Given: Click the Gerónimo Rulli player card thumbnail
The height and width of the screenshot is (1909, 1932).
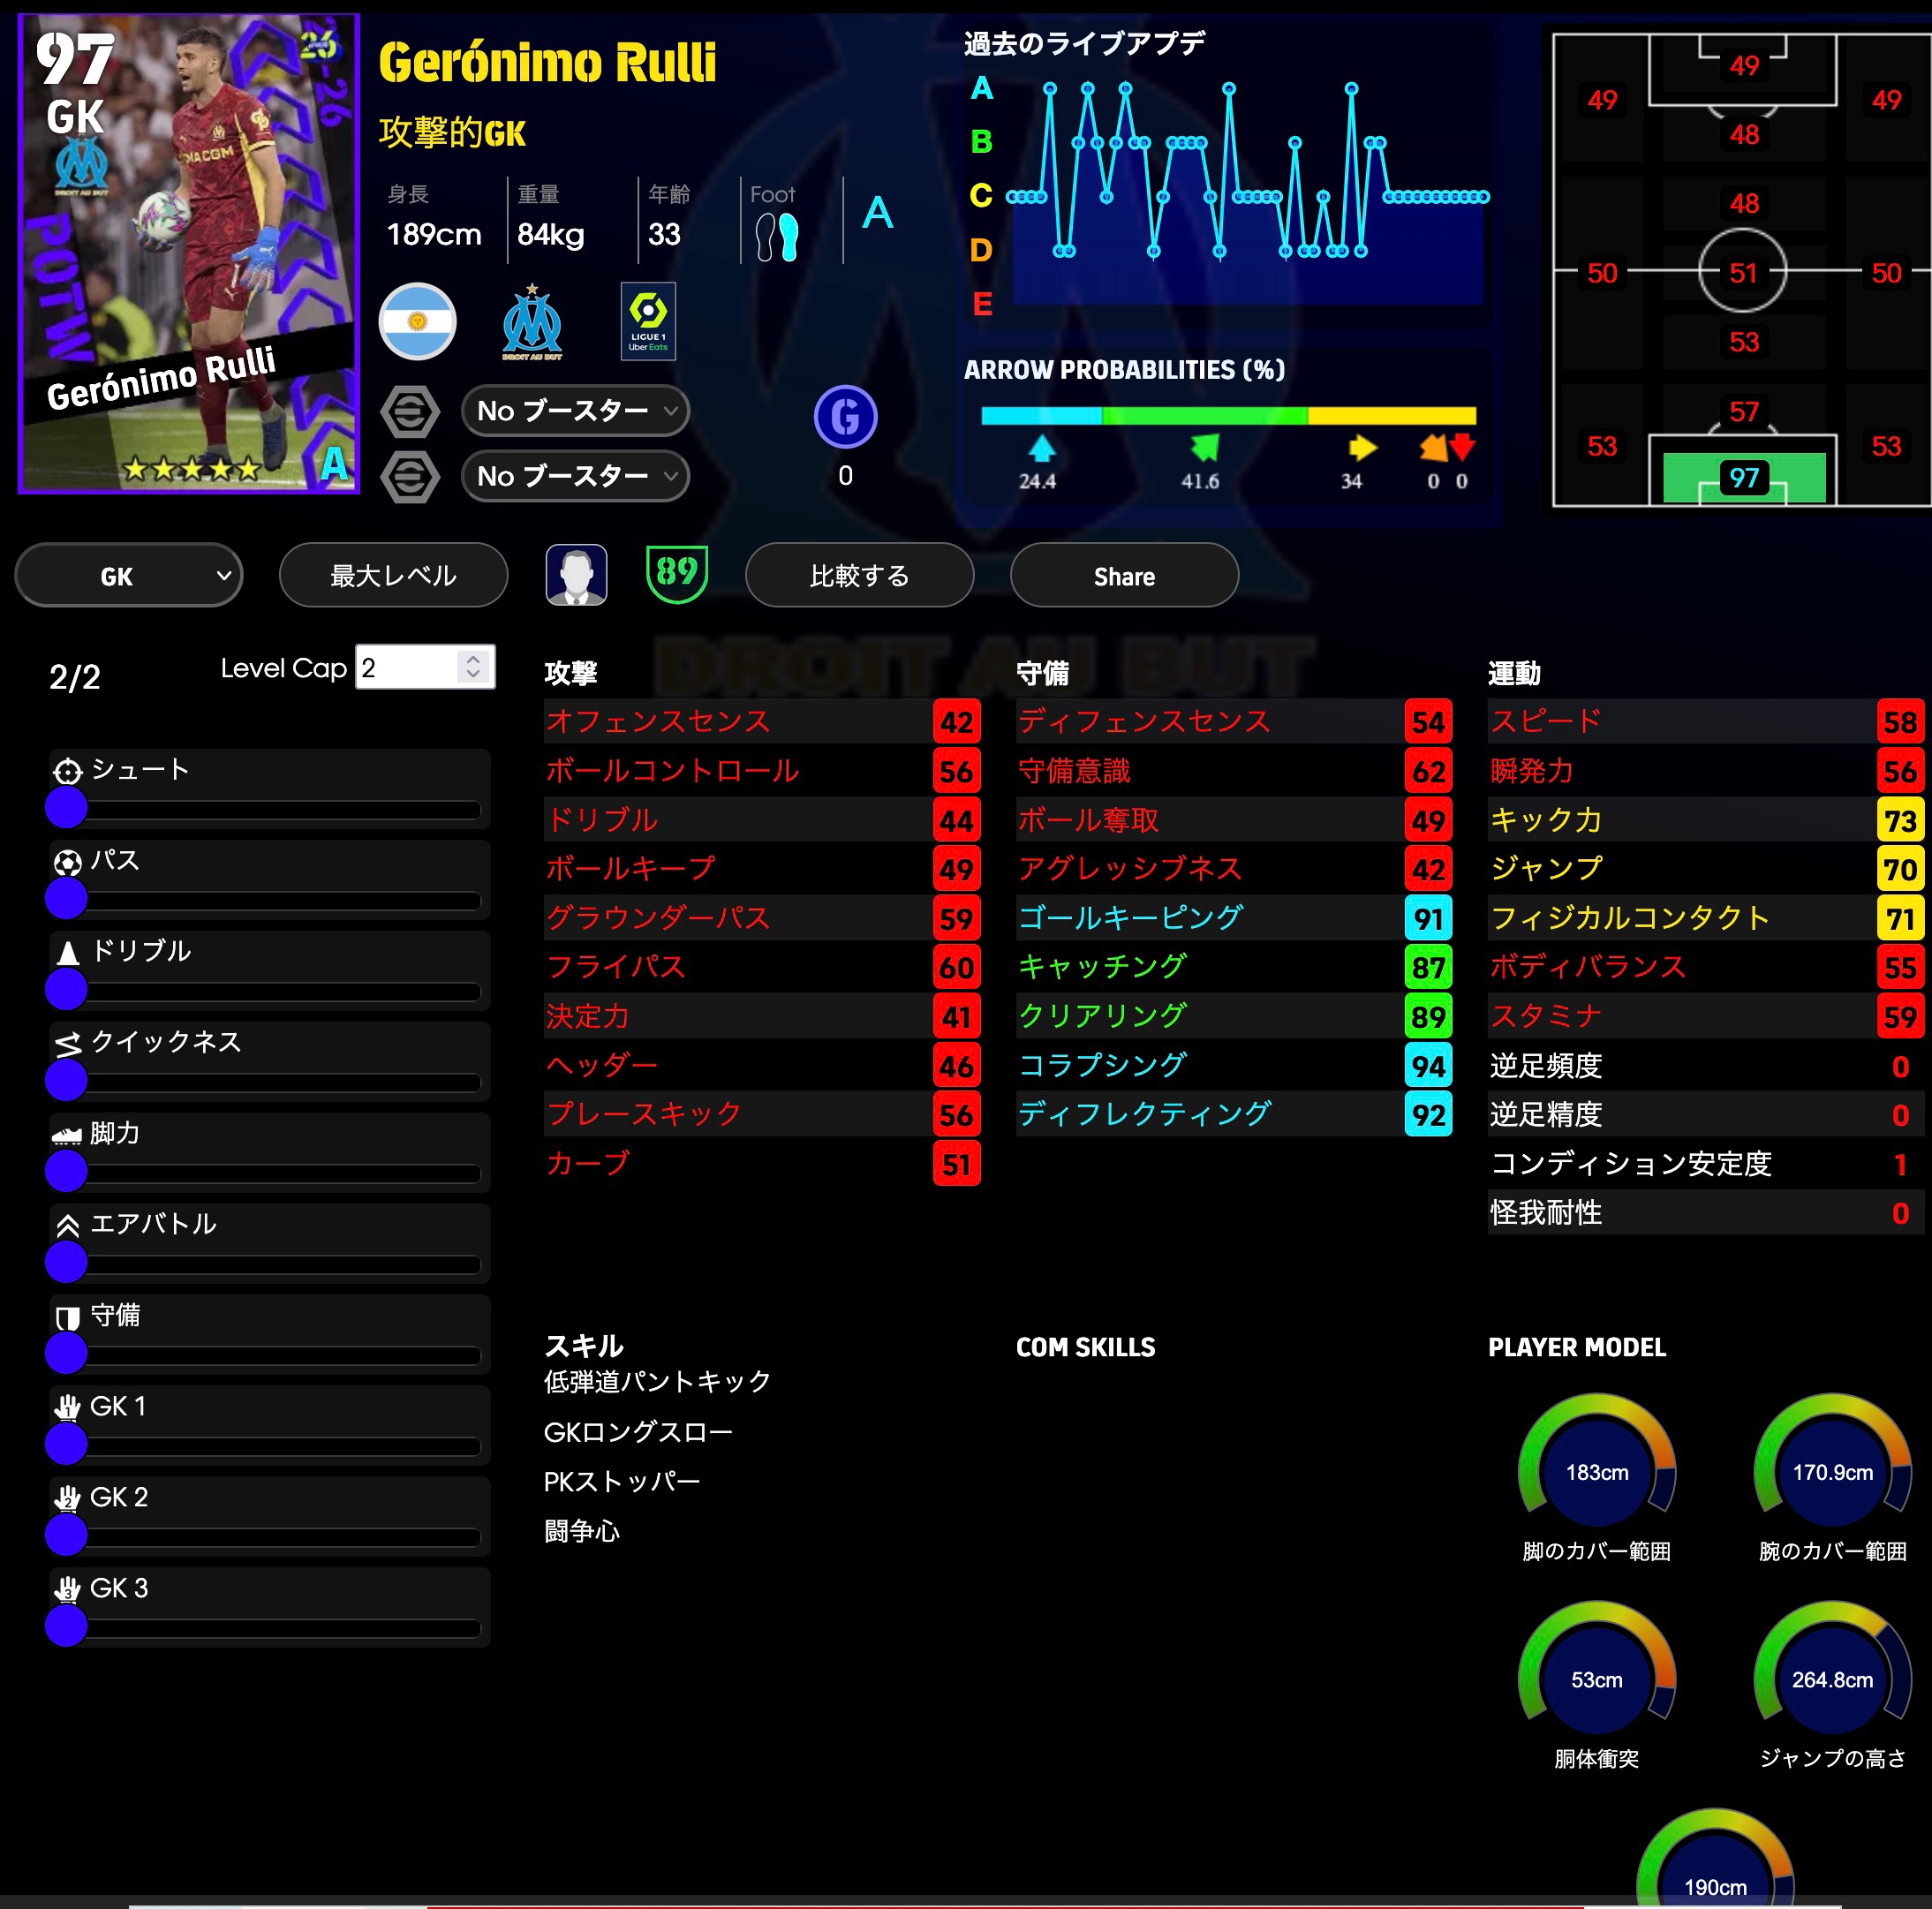Looking at the screenshot, I should pos(189,253).
